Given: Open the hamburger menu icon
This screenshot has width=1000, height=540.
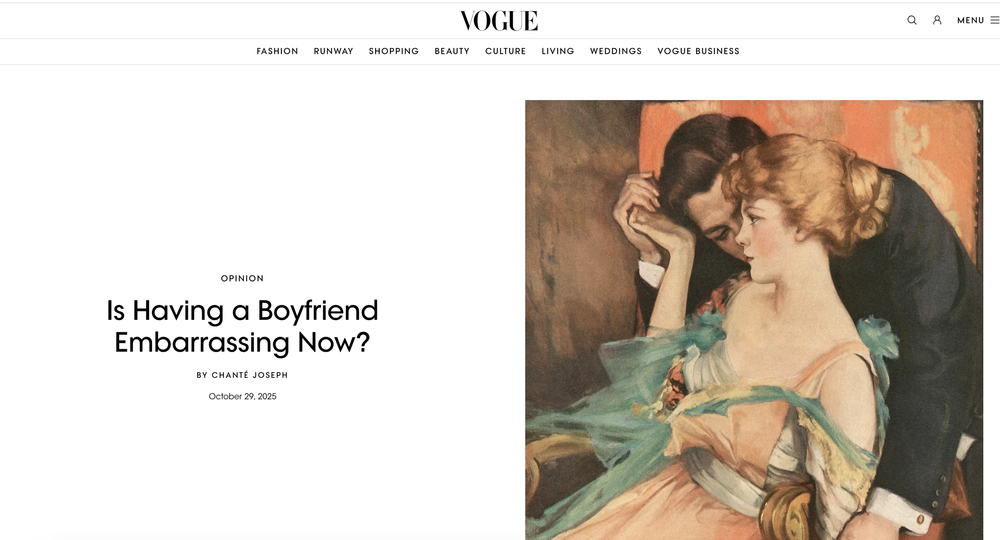Looking at the screenshot, I should 994,20.
